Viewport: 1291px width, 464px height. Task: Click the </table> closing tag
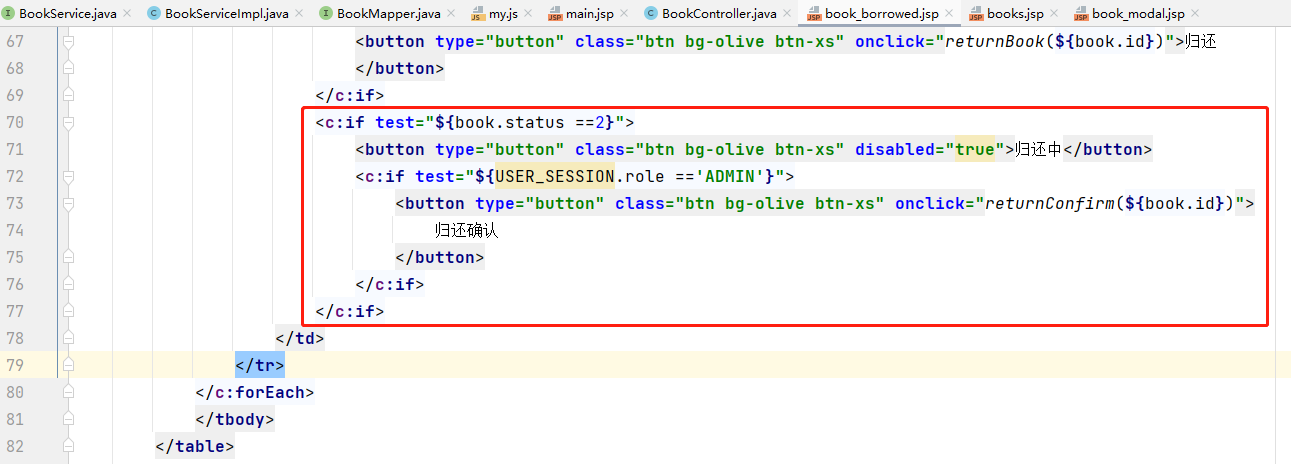point(195,446)
